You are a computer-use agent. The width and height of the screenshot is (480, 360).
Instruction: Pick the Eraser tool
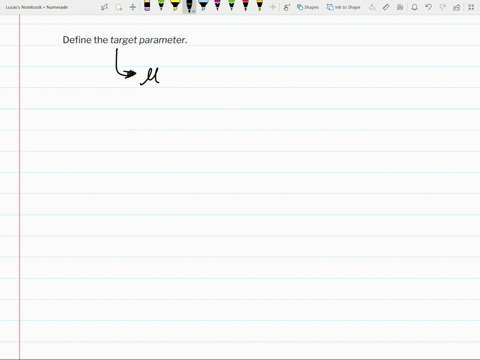coord(147,6)
